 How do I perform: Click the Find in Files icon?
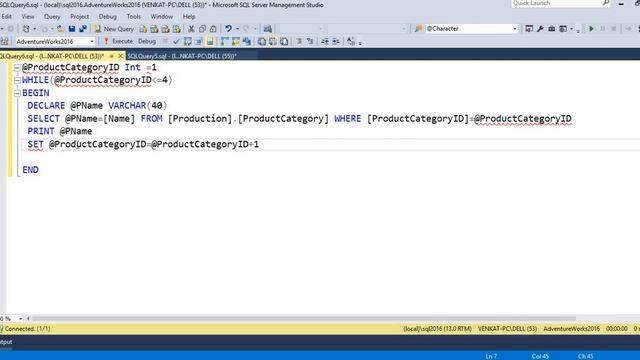[x=418, y=29]
